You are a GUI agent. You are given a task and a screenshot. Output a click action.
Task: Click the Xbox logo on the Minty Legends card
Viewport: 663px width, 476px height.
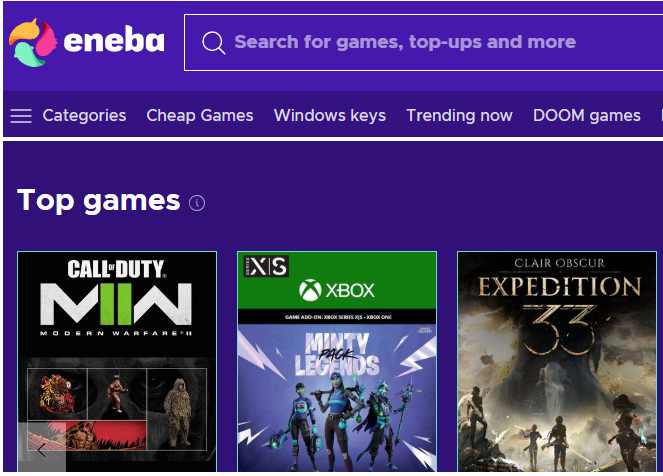[336, 290]
